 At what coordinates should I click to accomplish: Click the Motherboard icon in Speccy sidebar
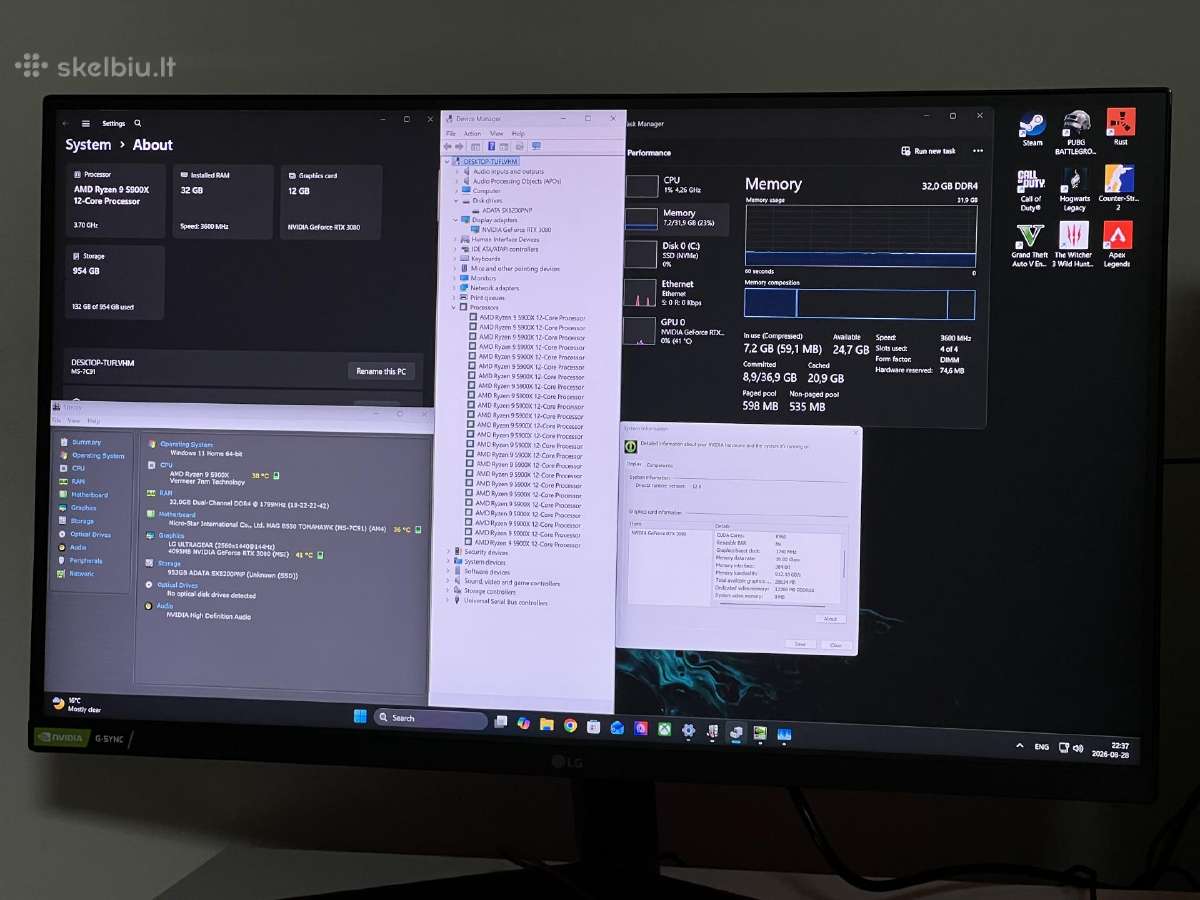[64, 494]
